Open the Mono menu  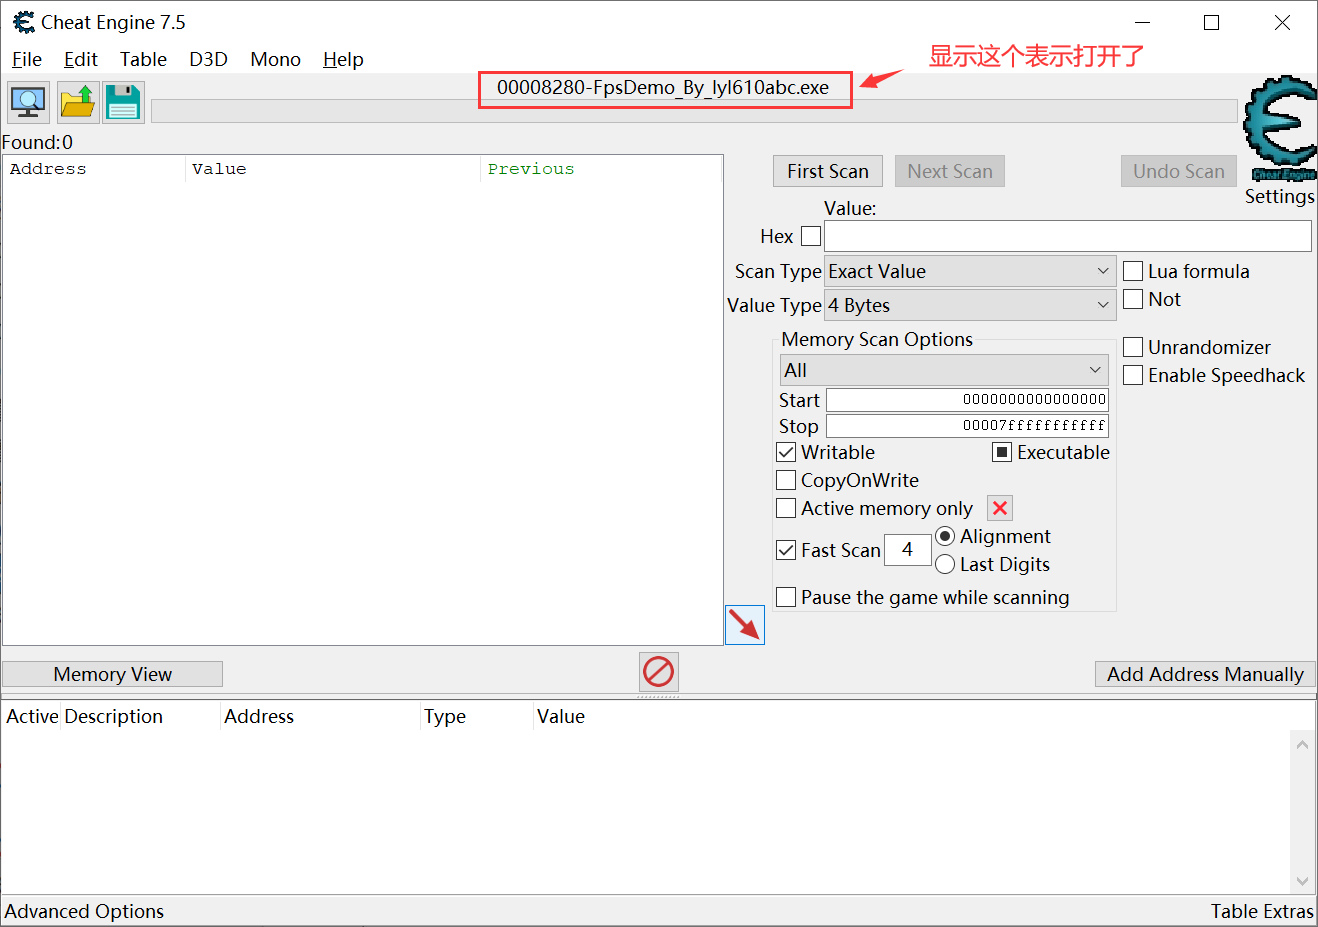coord(275,59)
